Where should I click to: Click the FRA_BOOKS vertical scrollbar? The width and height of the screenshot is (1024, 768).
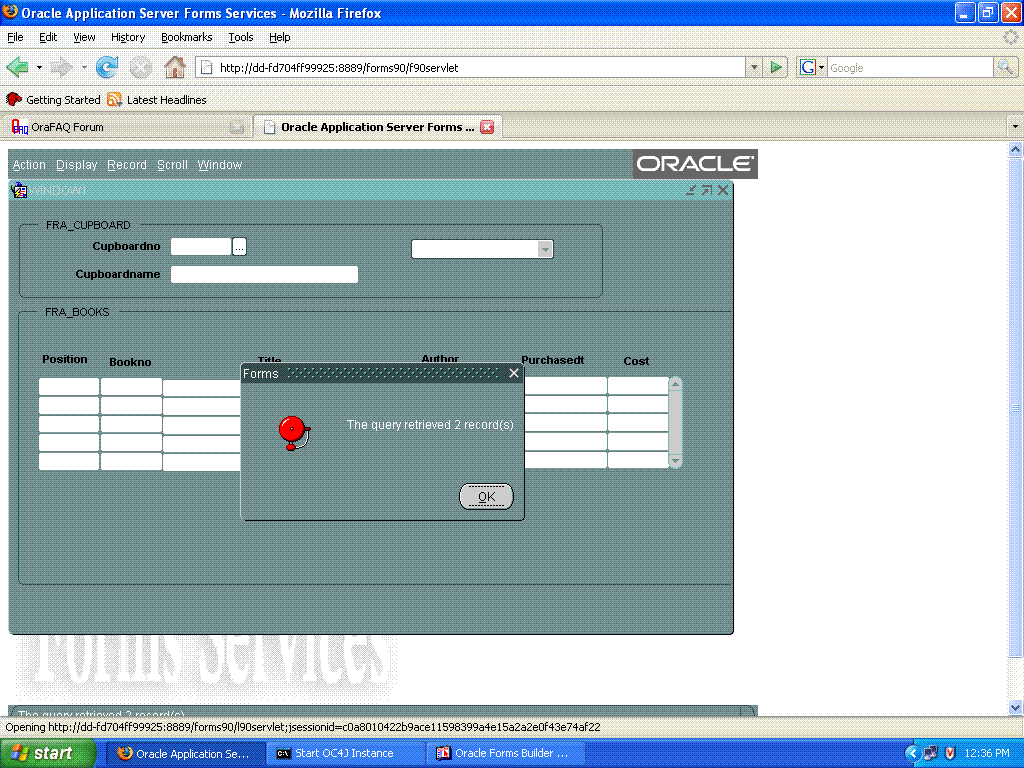coord(675,422)
